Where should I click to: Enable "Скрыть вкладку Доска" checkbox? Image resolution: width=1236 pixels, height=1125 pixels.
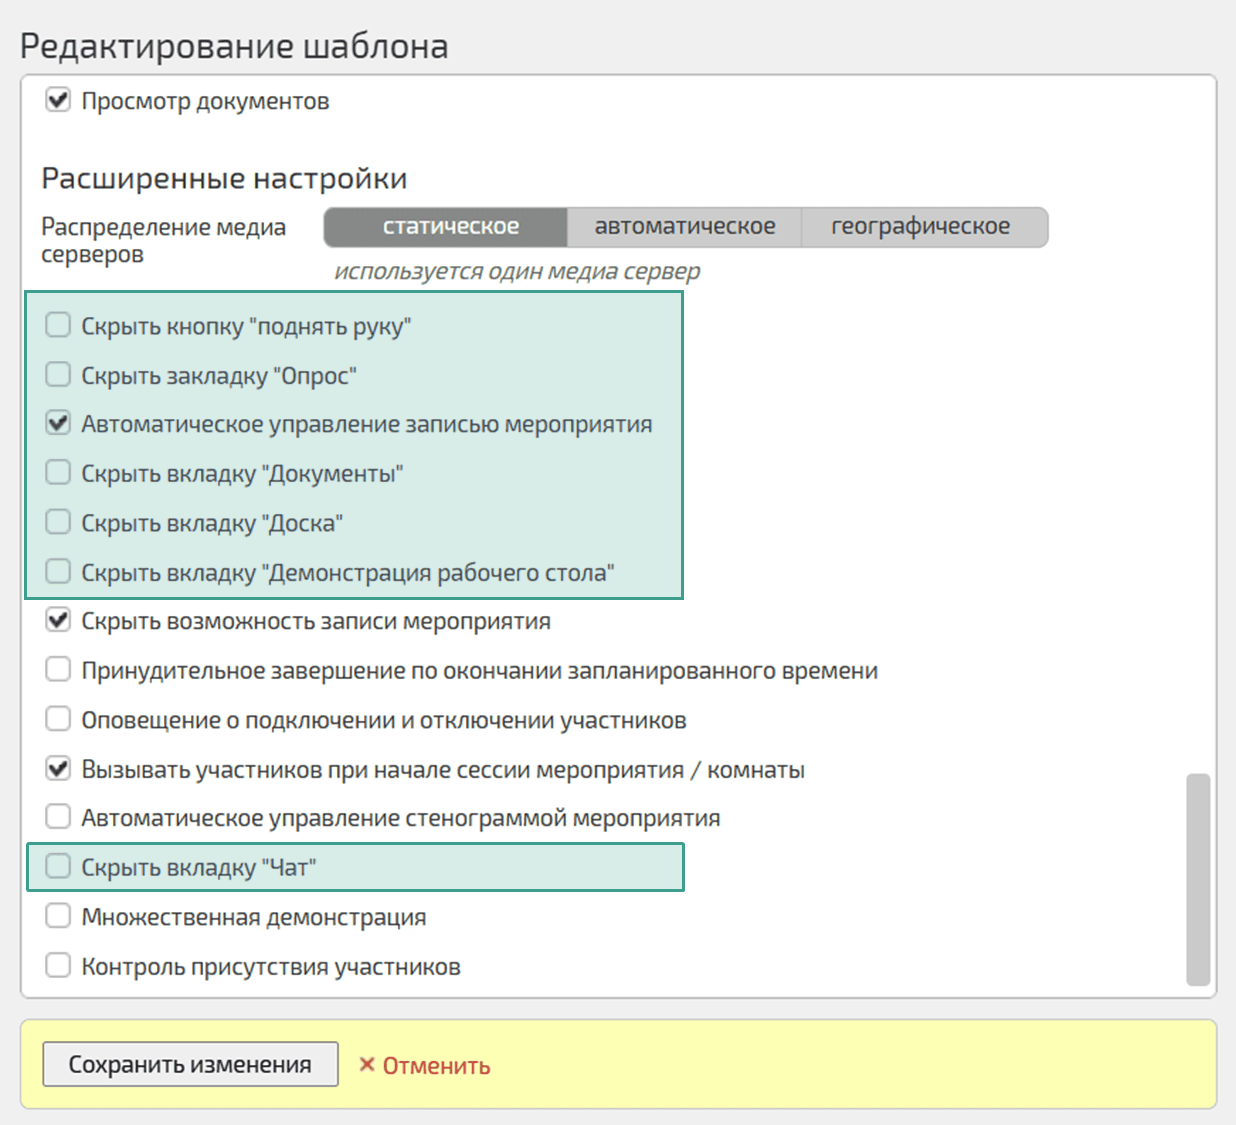pyautogui.click(x=58, y=522)
